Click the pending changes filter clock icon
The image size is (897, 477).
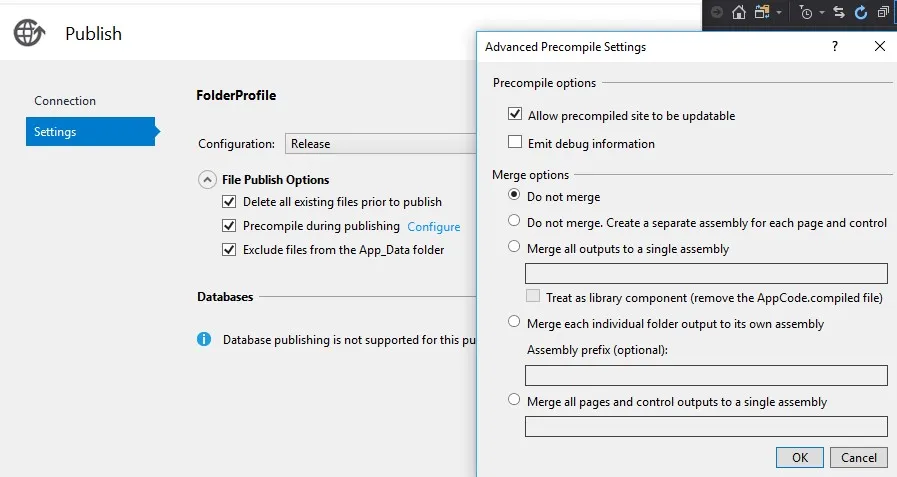[x=806, y=13]
